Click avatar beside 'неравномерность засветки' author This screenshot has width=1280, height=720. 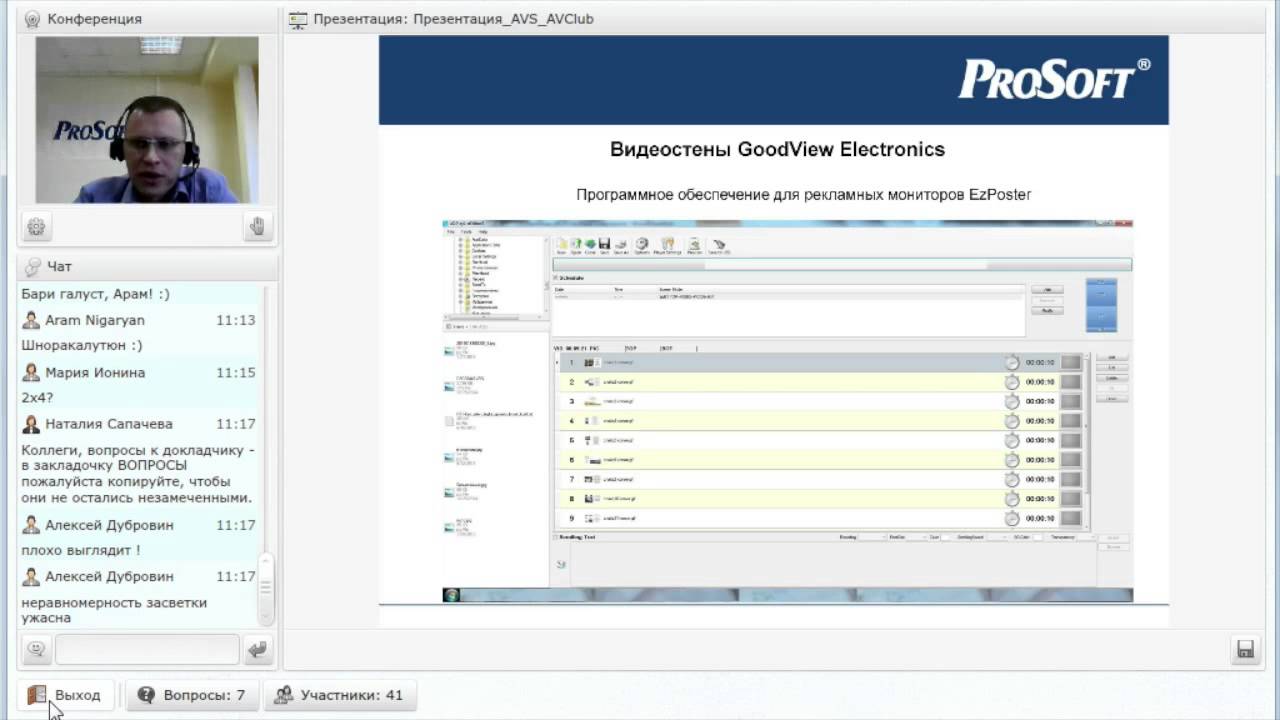click(x=31, y=576)
